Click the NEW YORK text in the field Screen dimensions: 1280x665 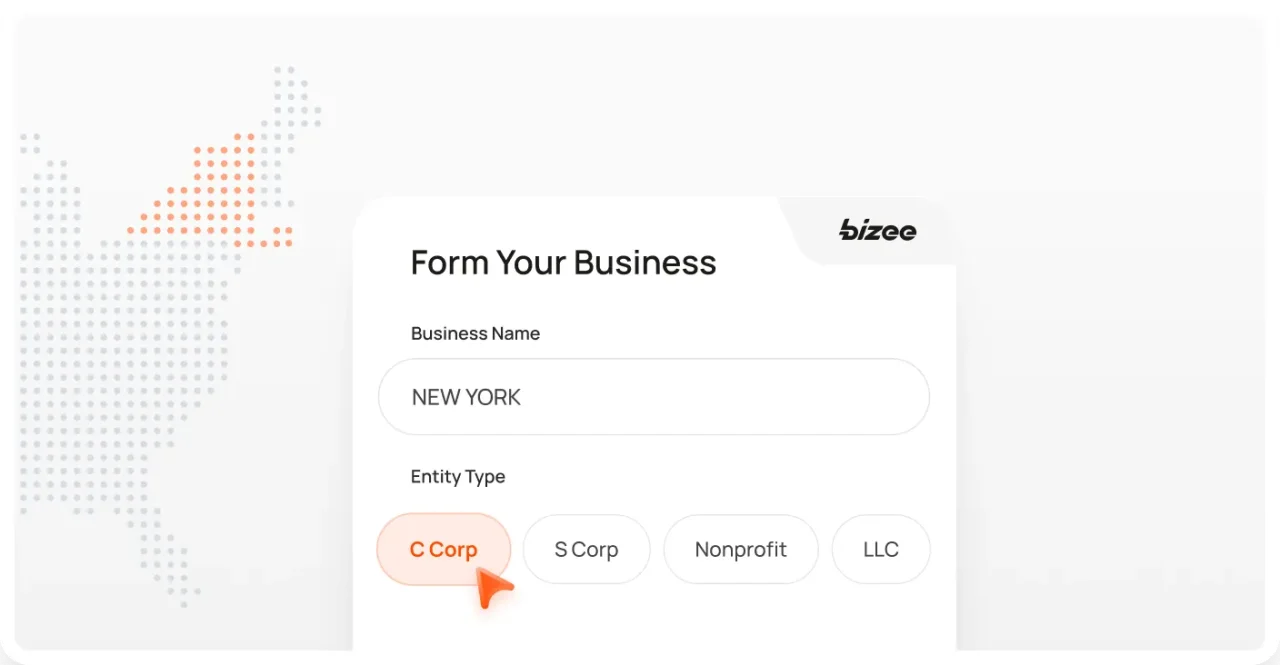[x=466, y=397]
